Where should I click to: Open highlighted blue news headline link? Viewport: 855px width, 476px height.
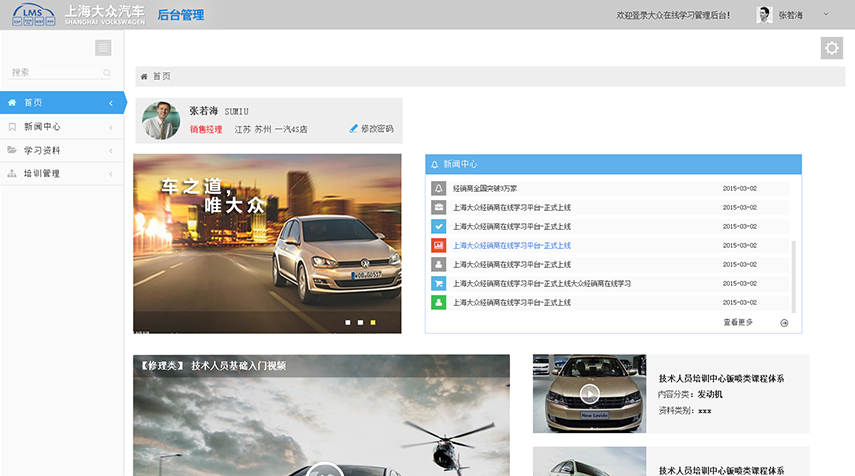[511, 245]
